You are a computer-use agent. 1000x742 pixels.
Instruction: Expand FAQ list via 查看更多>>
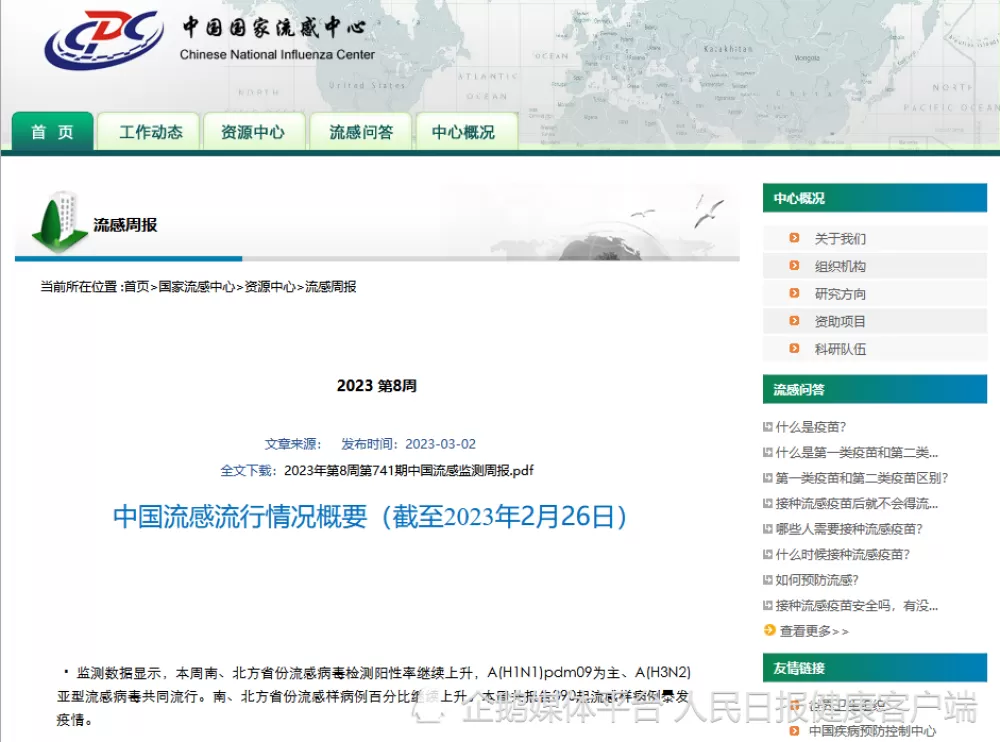(x=814, y=631)
